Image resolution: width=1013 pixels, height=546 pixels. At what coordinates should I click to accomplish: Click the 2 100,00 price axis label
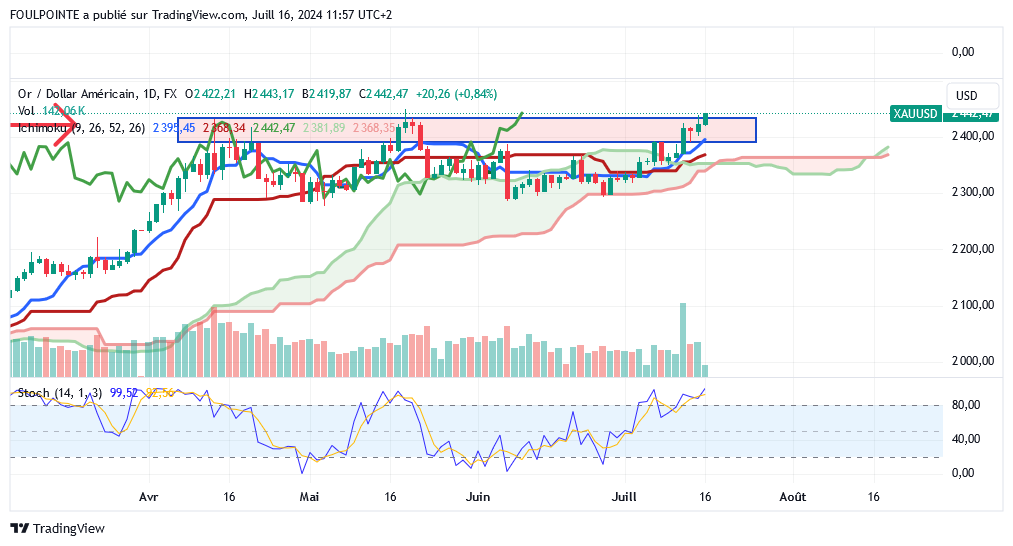coord(972,305)
